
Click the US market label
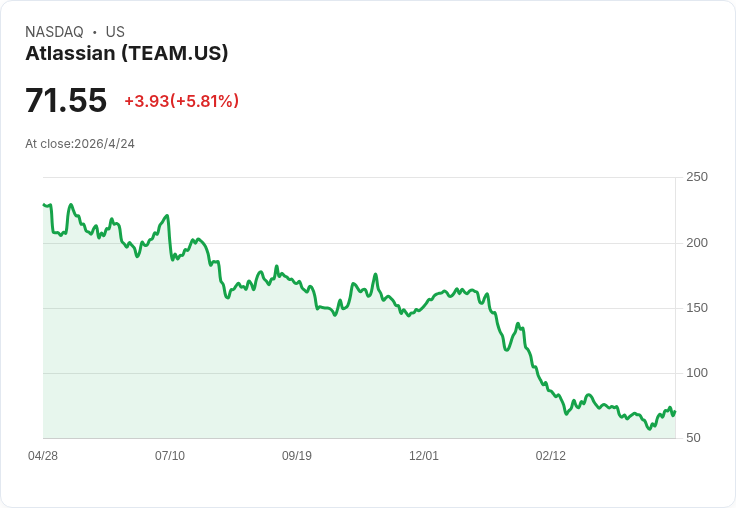point(115,32)
